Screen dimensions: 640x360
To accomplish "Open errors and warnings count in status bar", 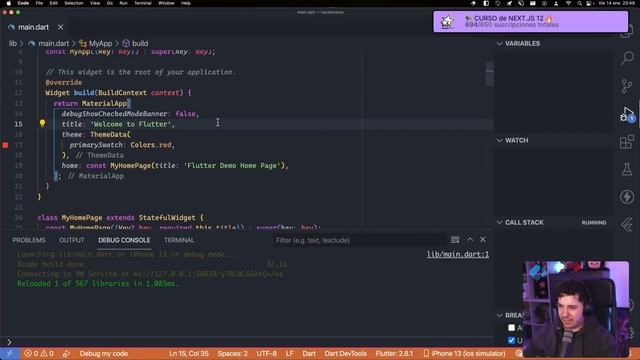I will click(39, 353).
